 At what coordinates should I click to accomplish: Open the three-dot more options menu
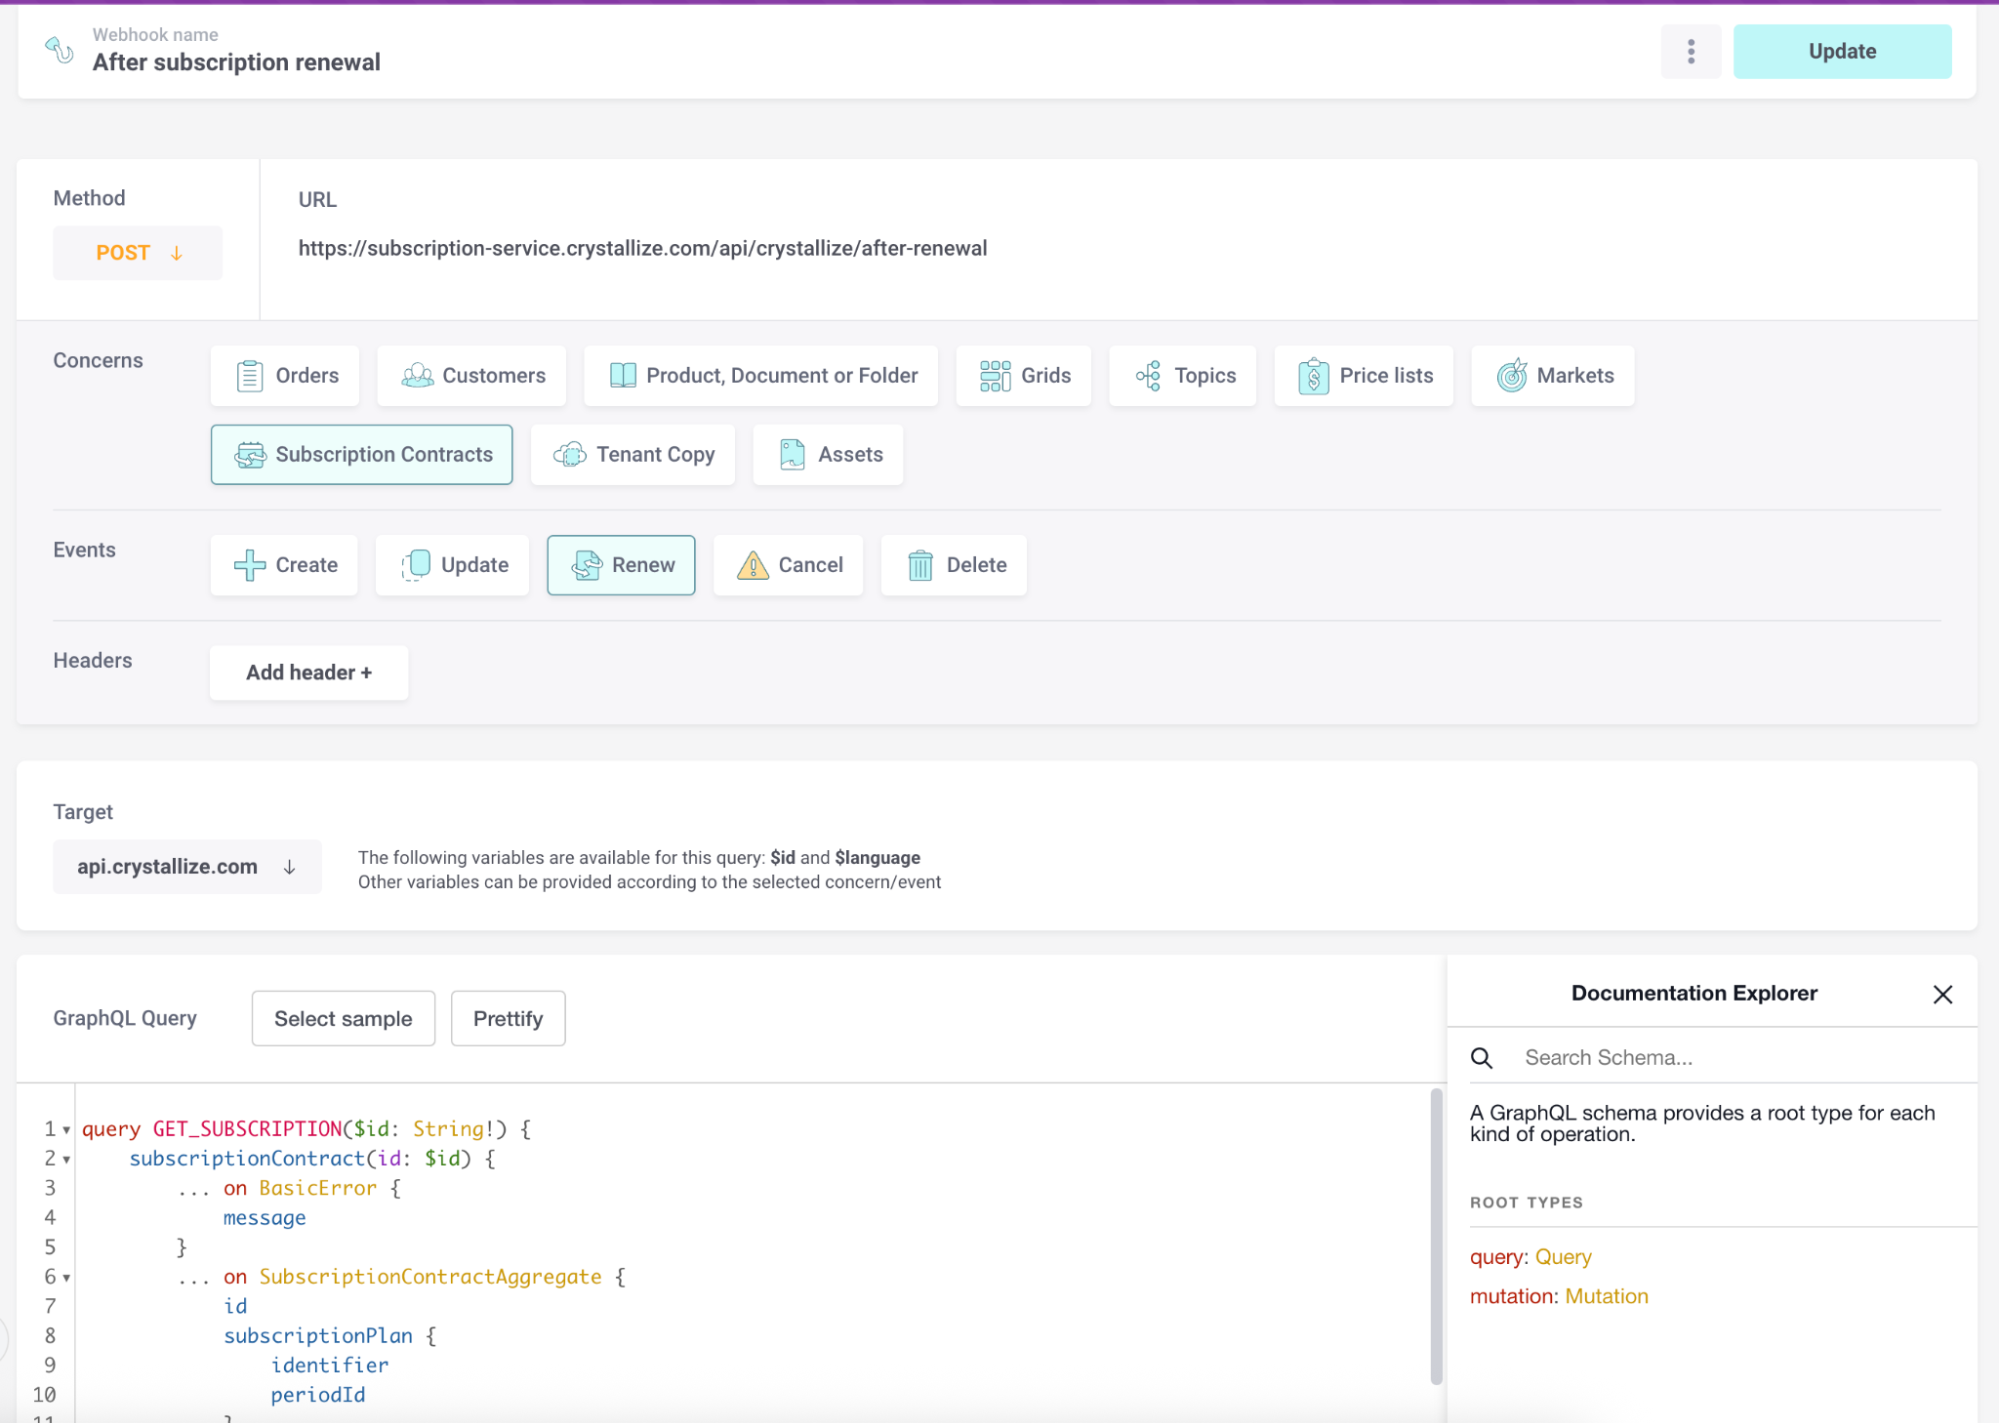click(x=1690, y=51)
